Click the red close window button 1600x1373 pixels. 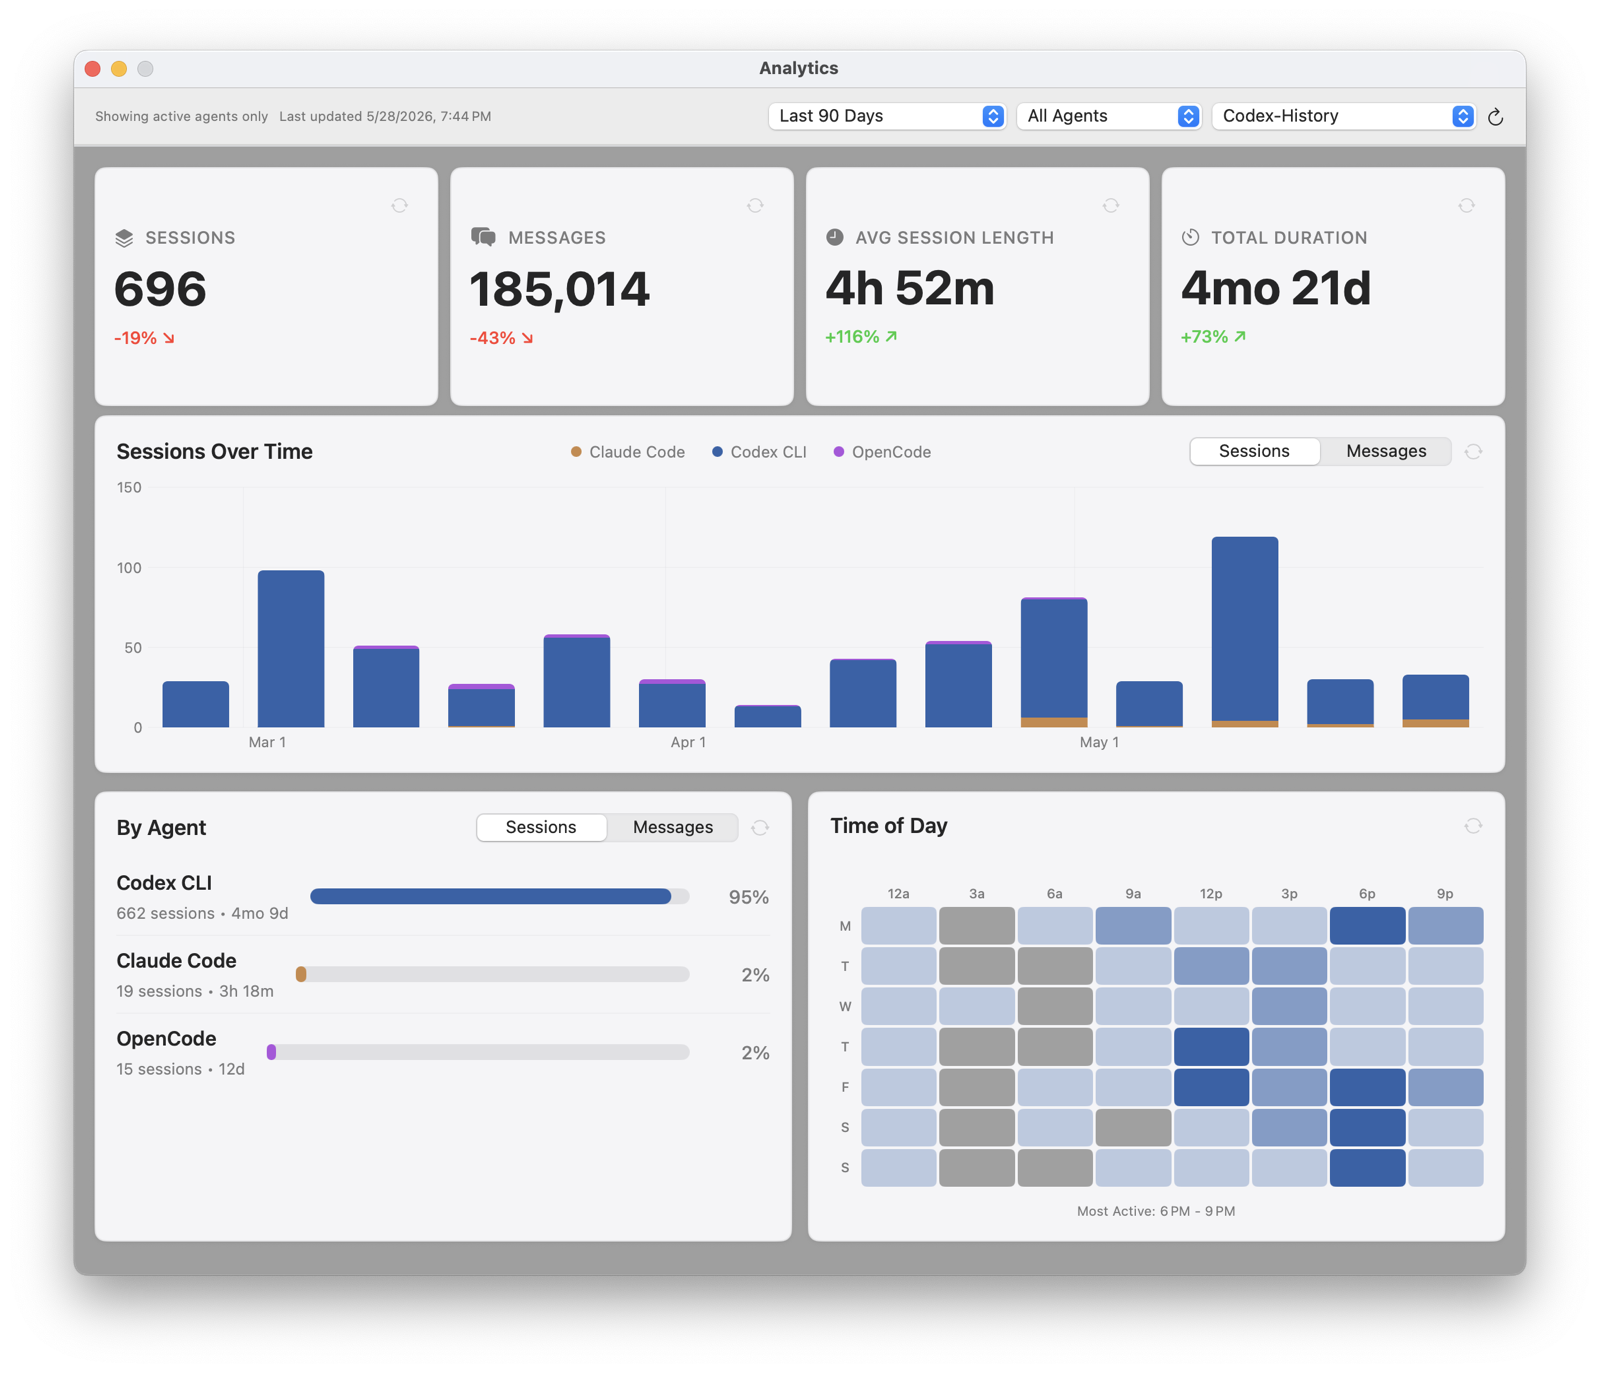tap(93, 69)
